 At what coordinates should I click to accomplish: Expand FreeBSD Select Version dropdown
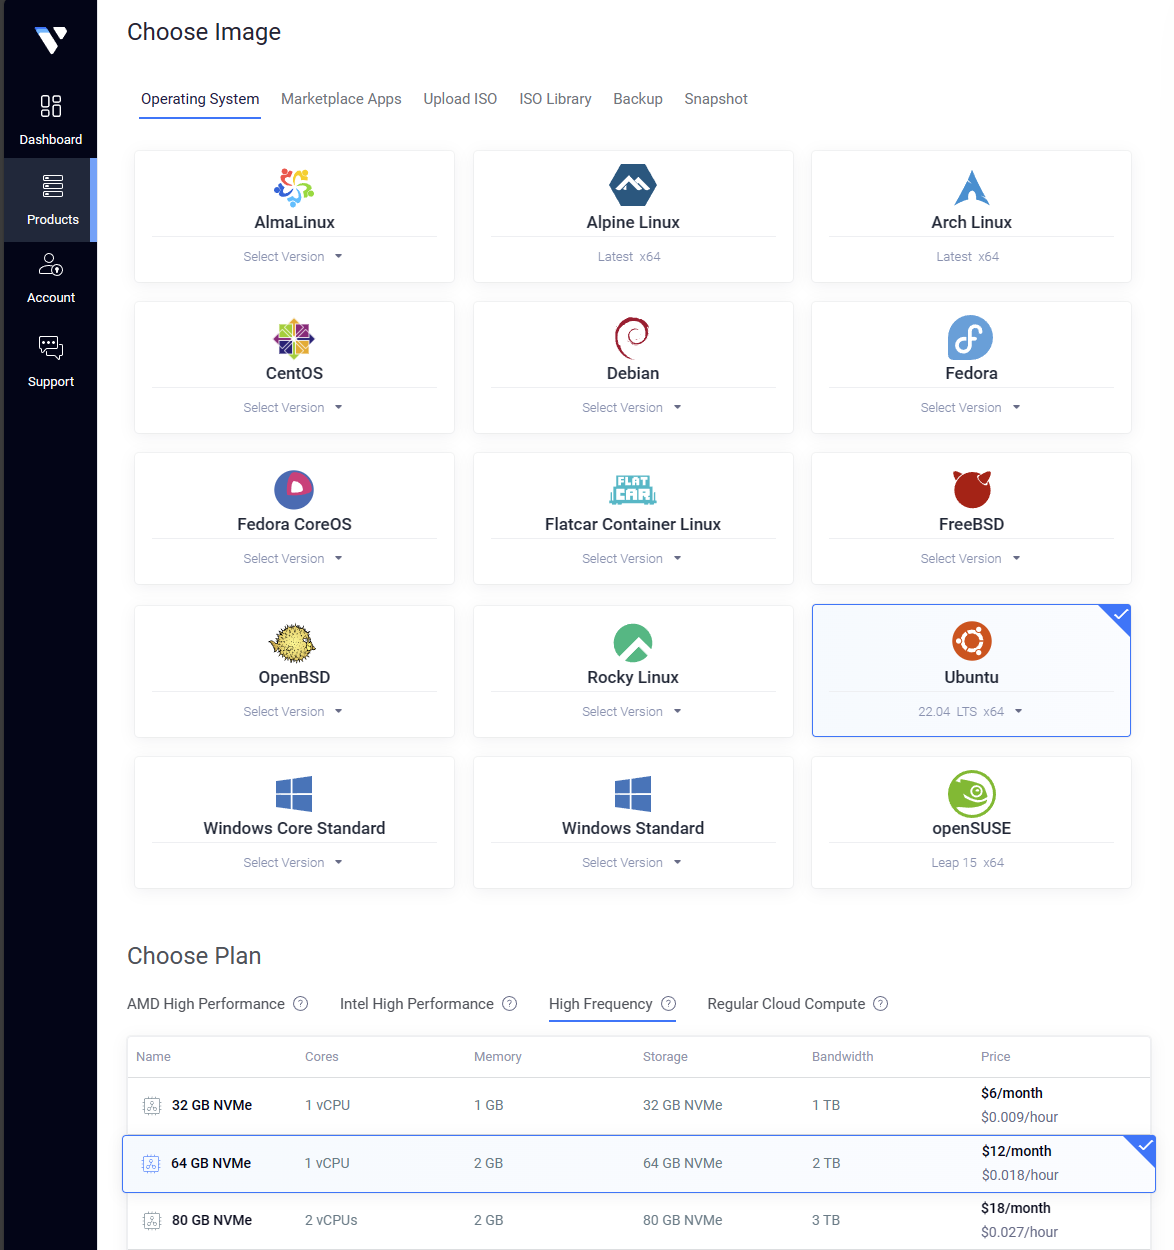tap(970, 559)
